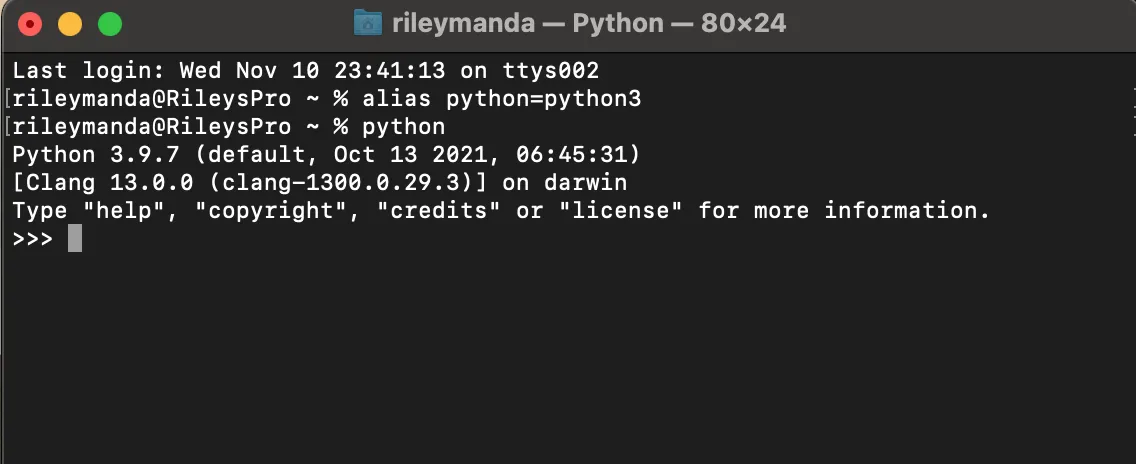Click the yellow minimize window button
This screenshot has height=464, width=1136.
(x=70, y=24)
